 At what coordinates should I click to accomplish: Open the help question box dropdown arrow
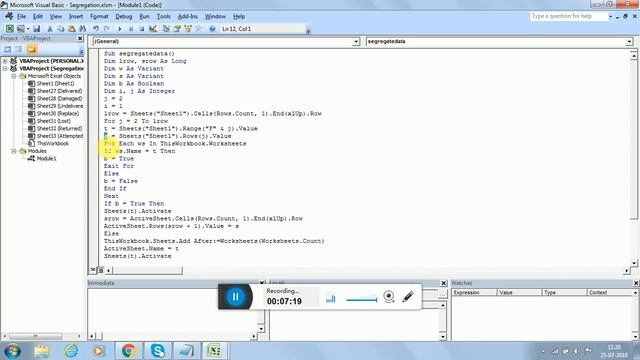611,16
